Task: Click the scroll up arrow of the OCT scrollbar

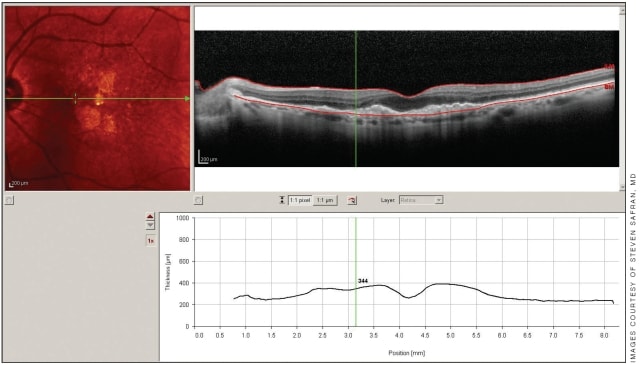Action: tap(622, 11)
